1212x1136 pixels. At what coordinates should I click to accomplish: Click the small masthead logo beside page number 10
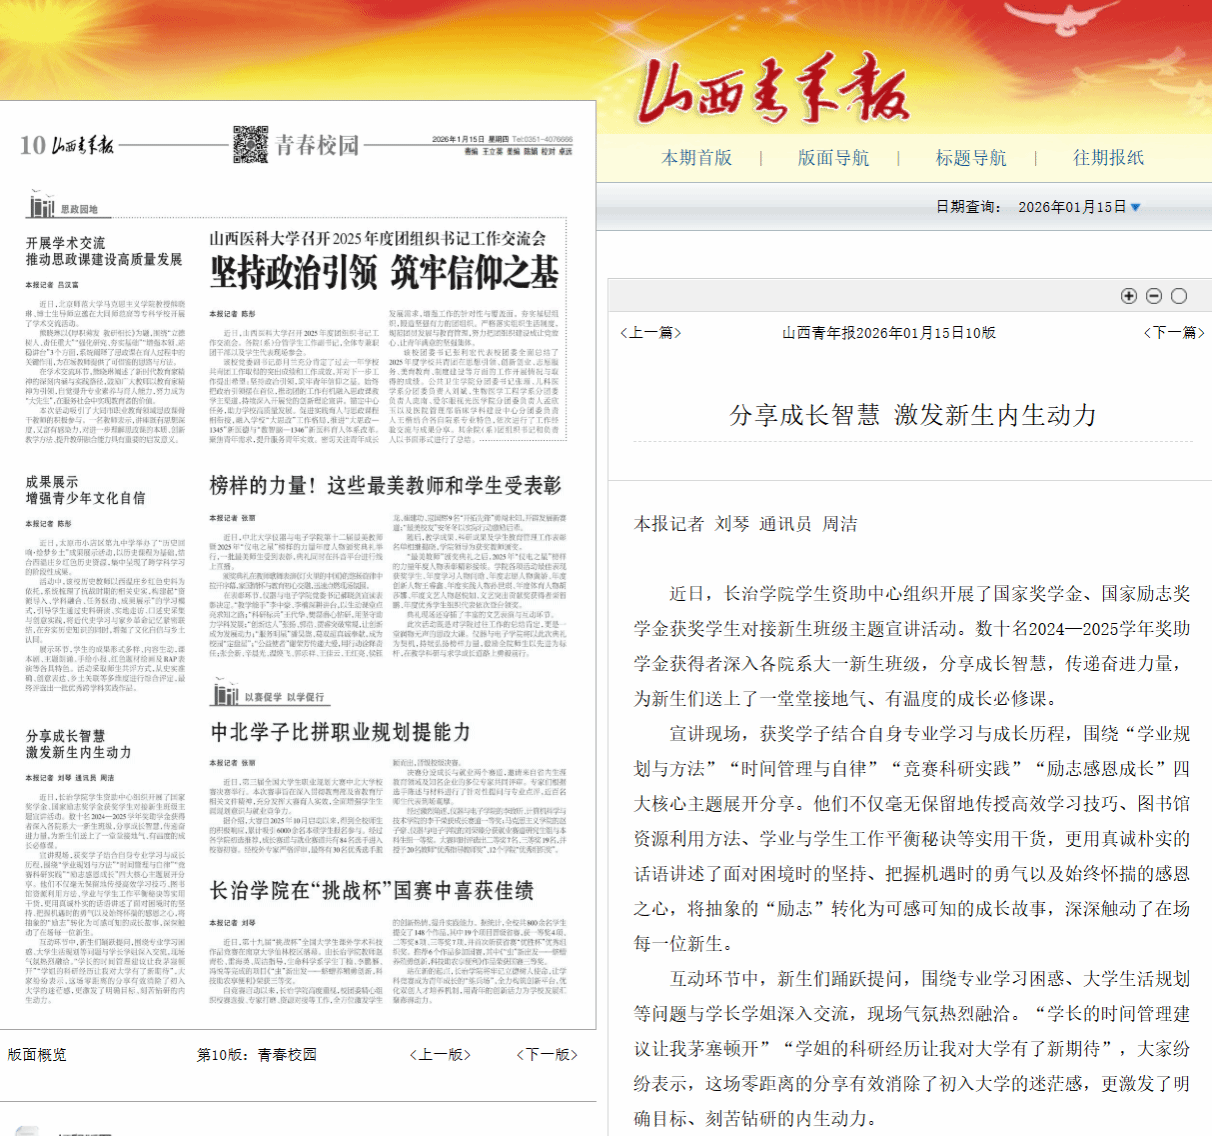(x=83, y=146)
